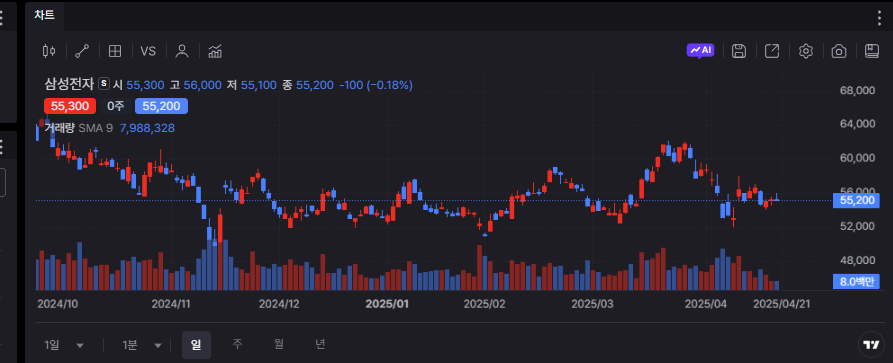Click the 68,000 price axis label
This screenshot has width=893, height=363.
[857, 90]
